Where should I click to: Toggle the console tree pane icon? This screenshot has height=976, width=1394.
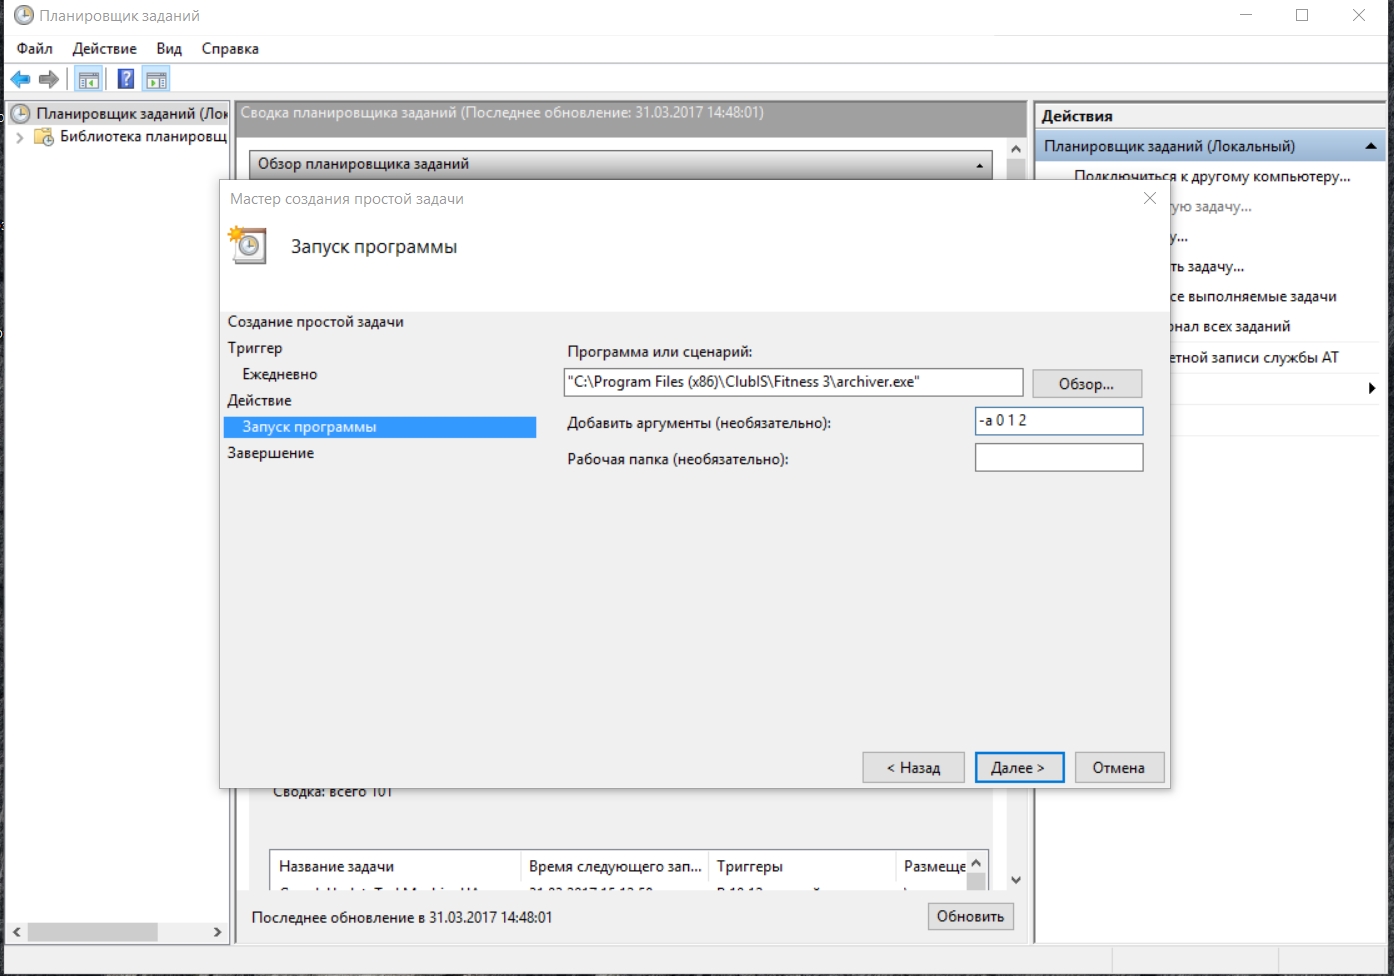(89, 79)
